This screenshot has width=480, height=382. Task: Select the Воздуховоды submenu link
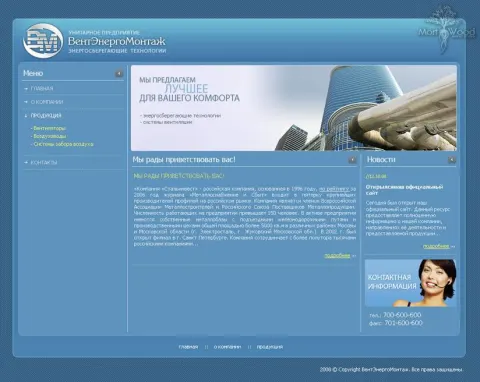pyautogui.click(x=50, y=136)
